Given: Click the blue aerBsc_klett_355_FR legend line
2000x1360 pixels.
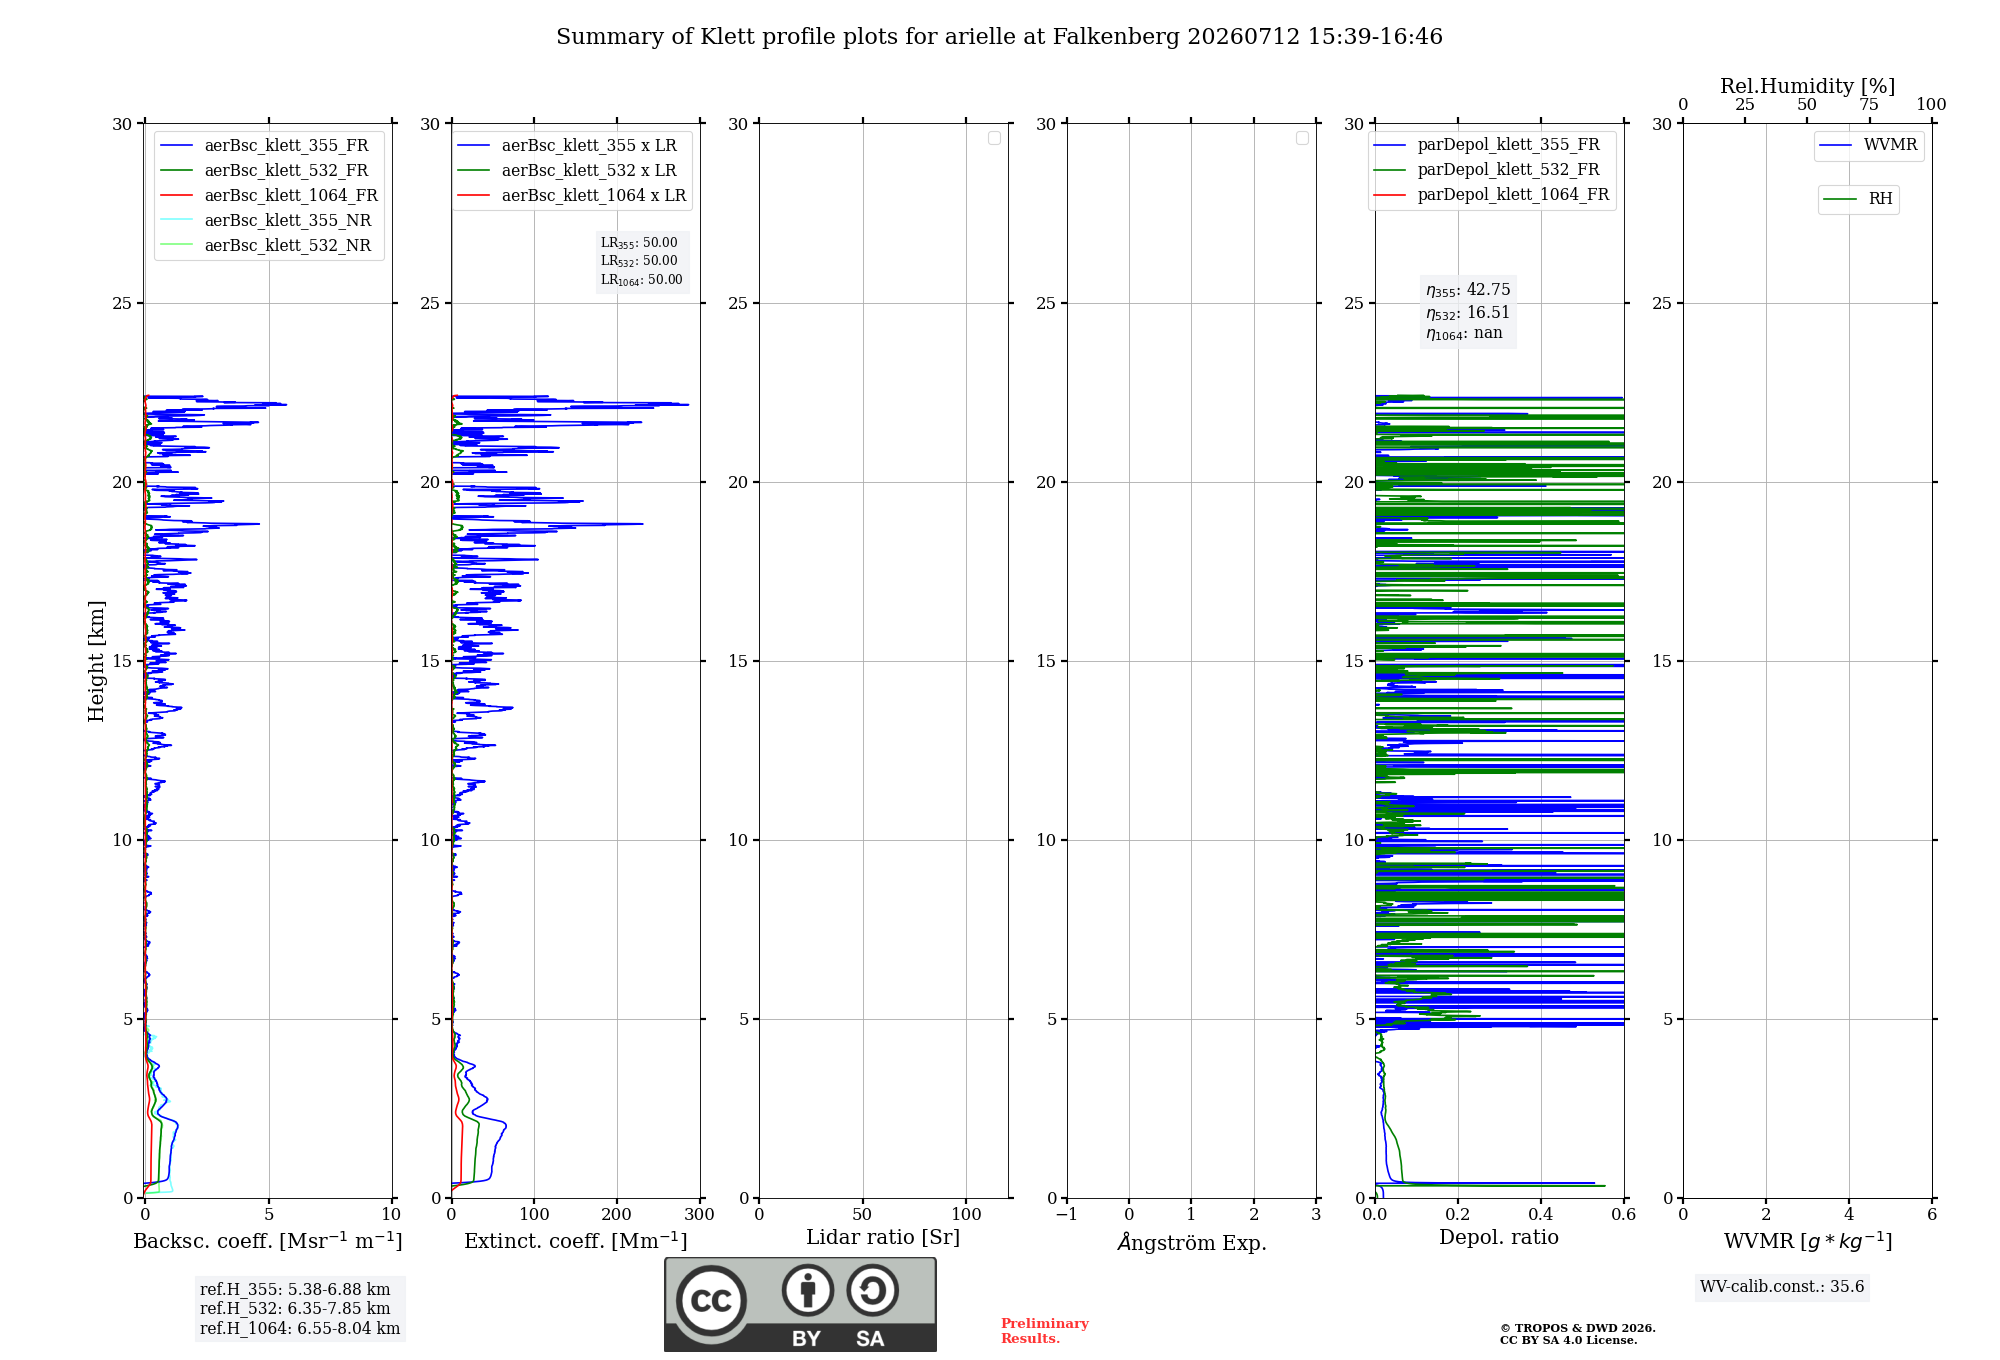Looking at the screenshot, I should pos(176,146).
